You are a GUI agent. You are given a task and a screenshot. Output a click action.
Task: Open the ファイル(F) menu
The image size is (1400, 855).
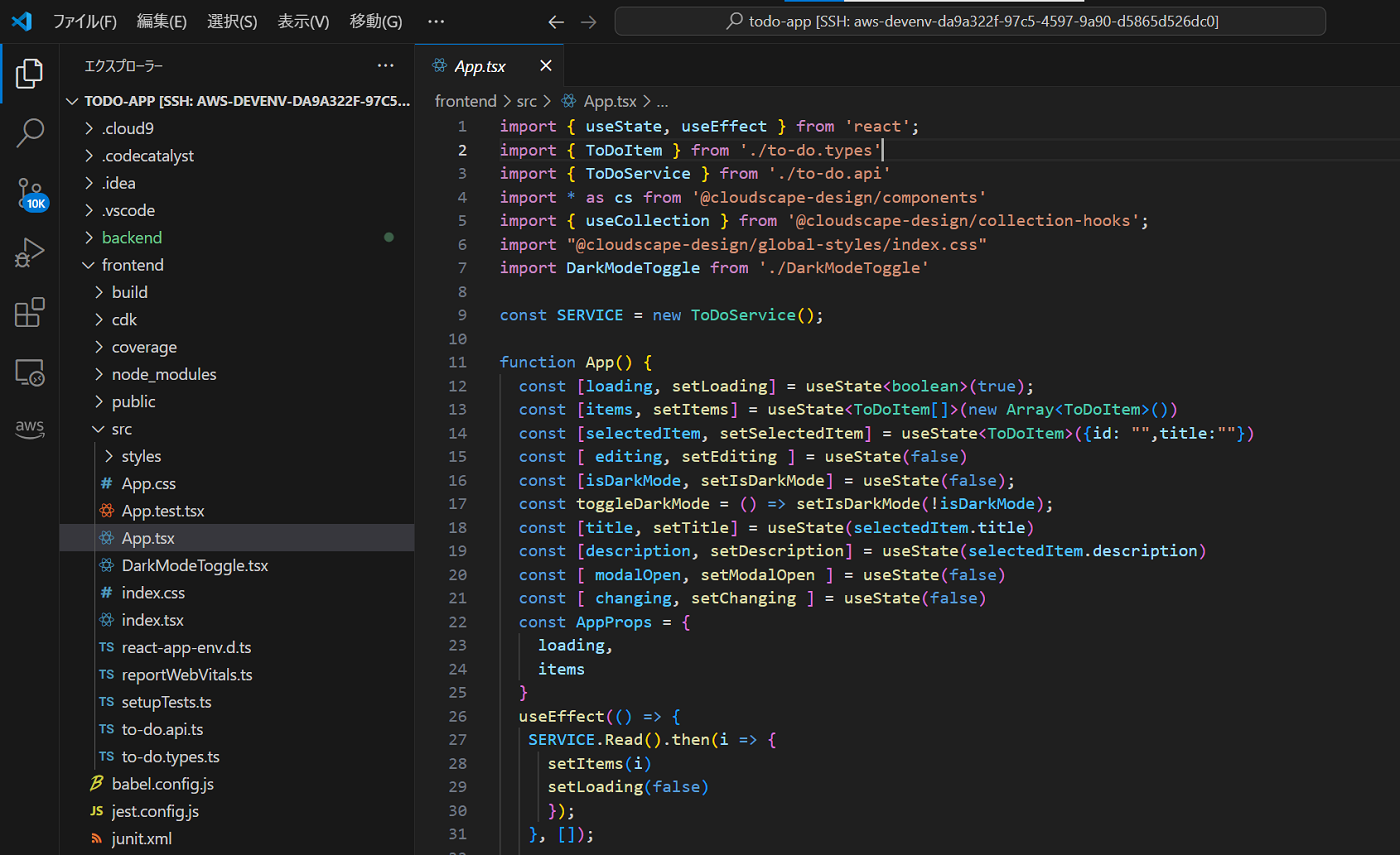(84, 21)
